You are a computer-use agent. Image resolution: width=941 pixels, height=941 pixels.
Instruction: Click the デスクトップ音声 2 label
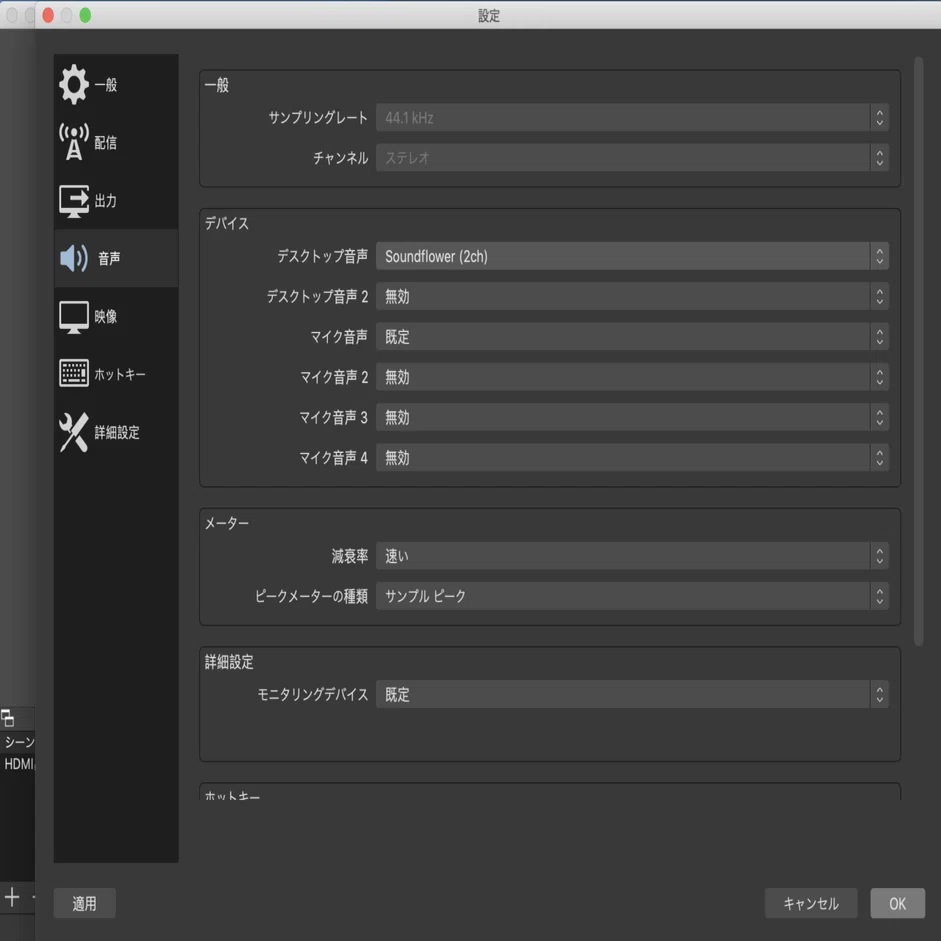point(317,296)
